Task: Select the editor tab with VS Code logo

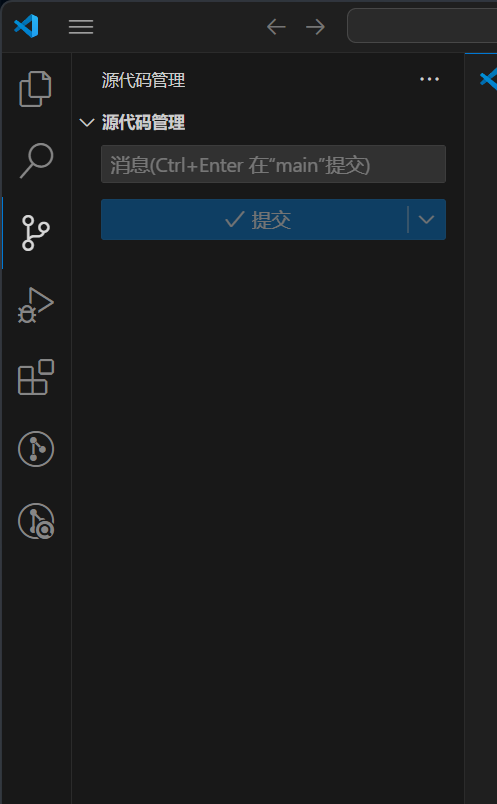Action: click(x=487, y=79)
